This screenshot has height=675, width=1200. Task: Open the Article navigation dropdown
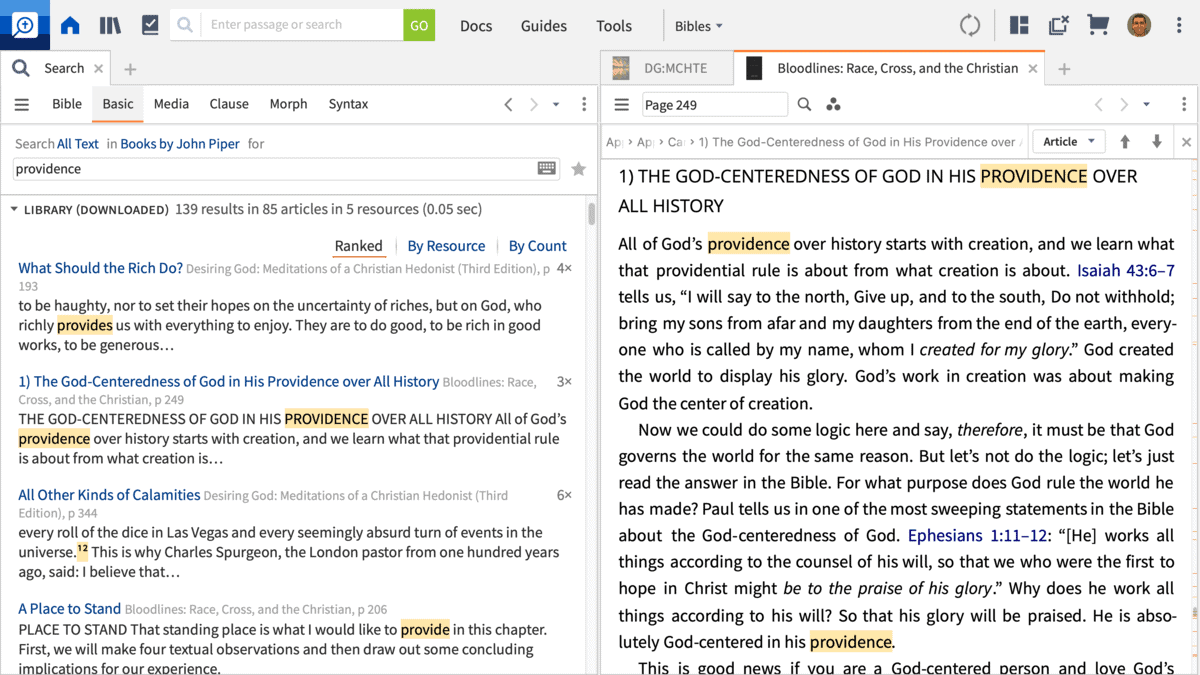pyautogui.click(x=1068, y=142)
